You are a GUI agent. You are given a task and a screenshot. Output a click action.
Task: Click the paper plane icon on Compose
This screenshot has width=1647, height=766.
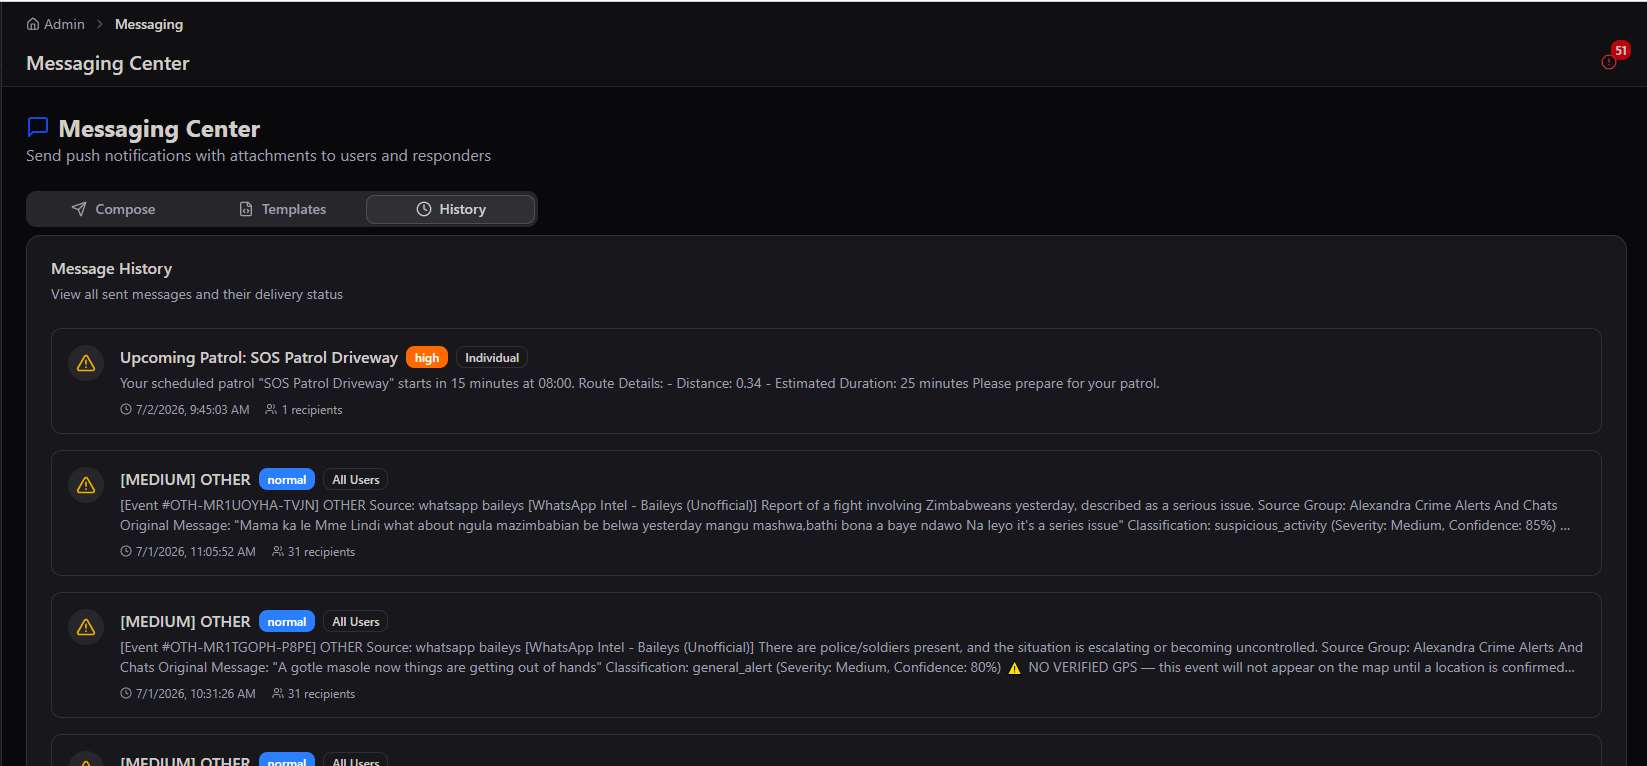pyautogui.click(x=79, y=209)
